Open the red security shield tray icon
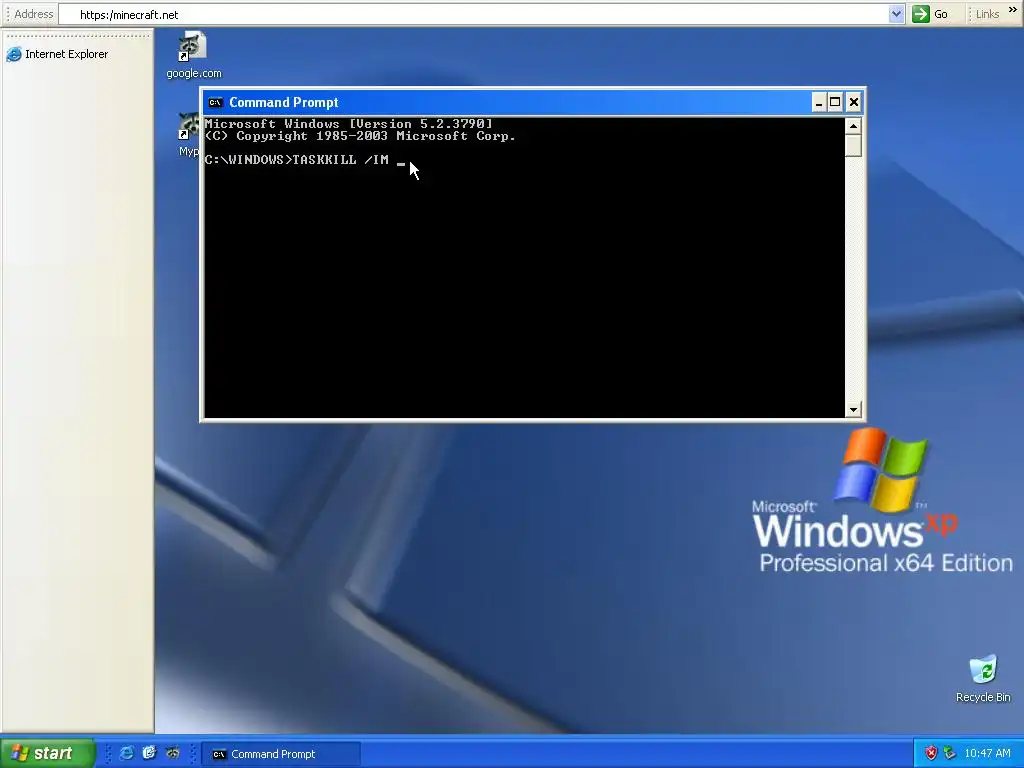Viewport: 1024px width, 768px height. coord(931,754)
